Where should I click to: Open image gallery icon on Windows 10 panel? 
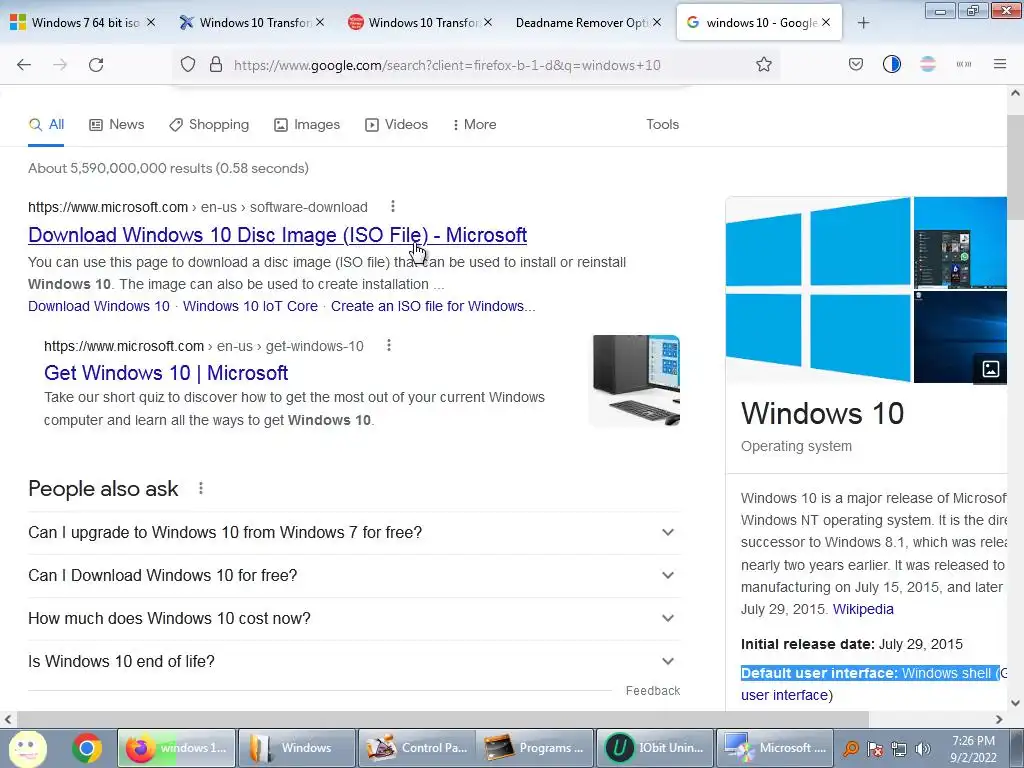point(990,369)
